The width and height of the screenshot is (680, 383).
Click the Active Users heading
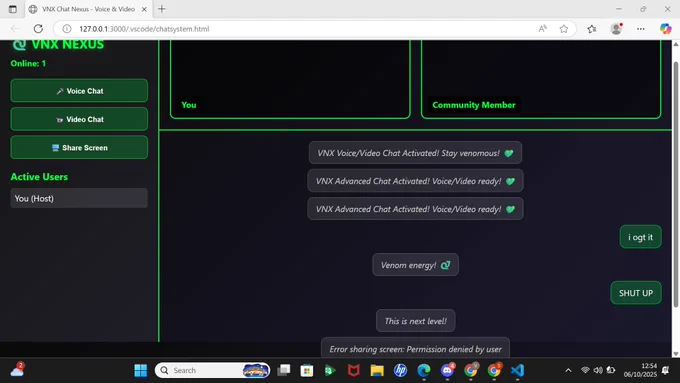(x=39, y=177)
